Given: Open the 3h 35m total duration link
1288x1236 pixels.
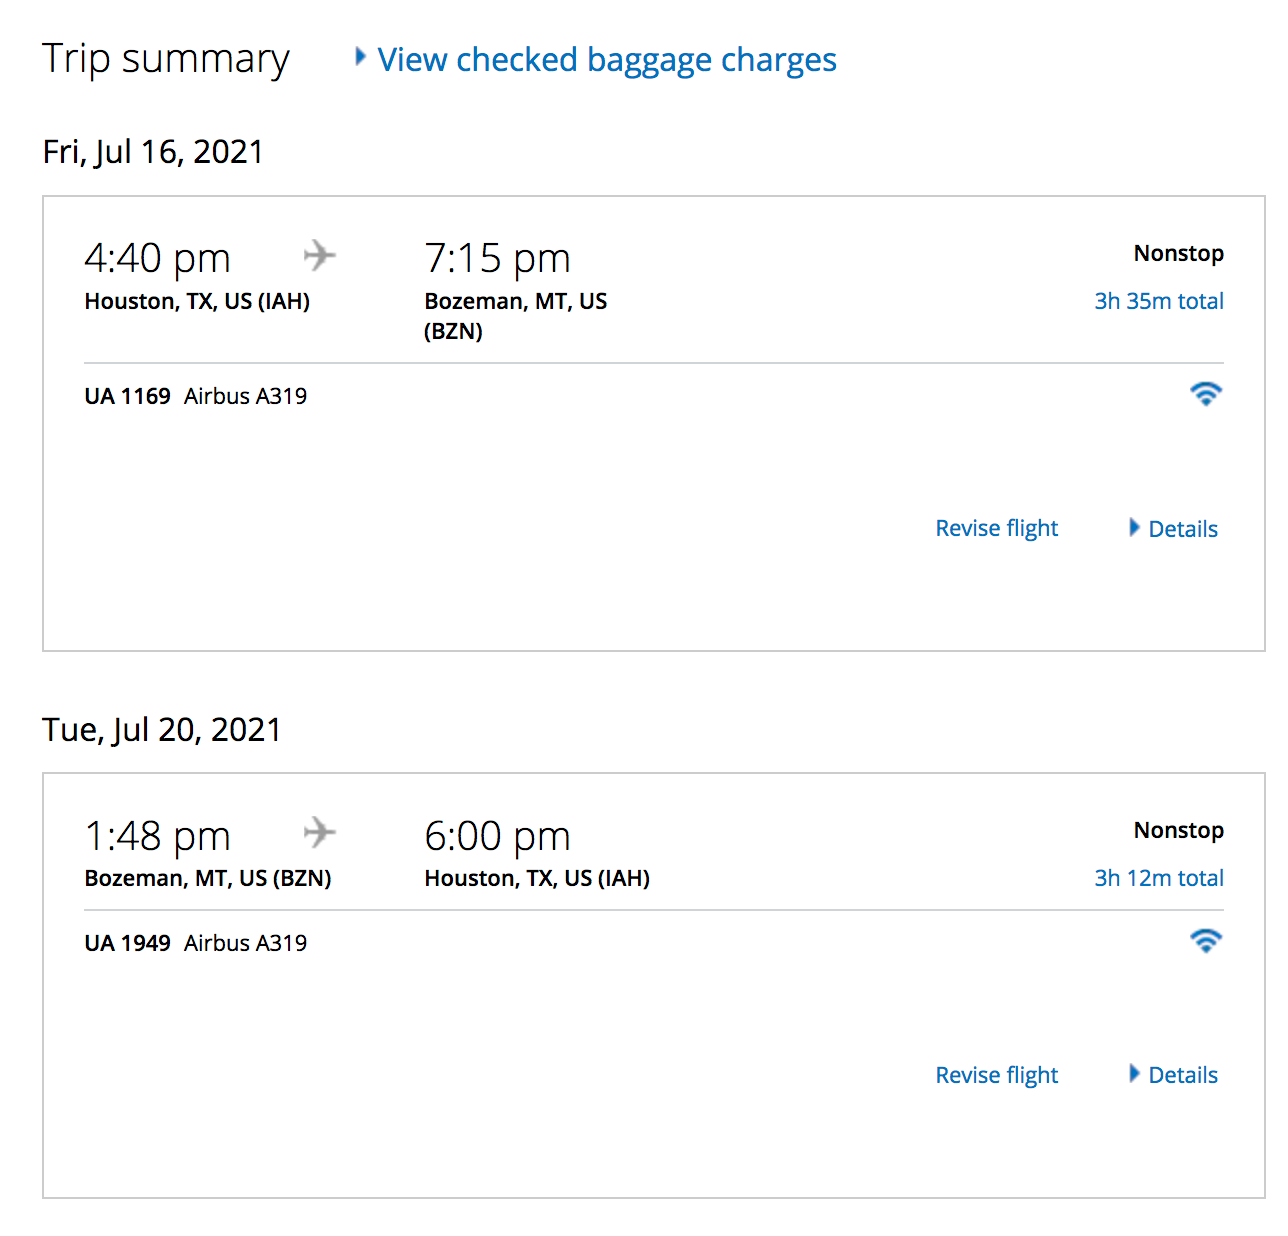Looking at the screenshot, I should click(x=1158, y=301).
